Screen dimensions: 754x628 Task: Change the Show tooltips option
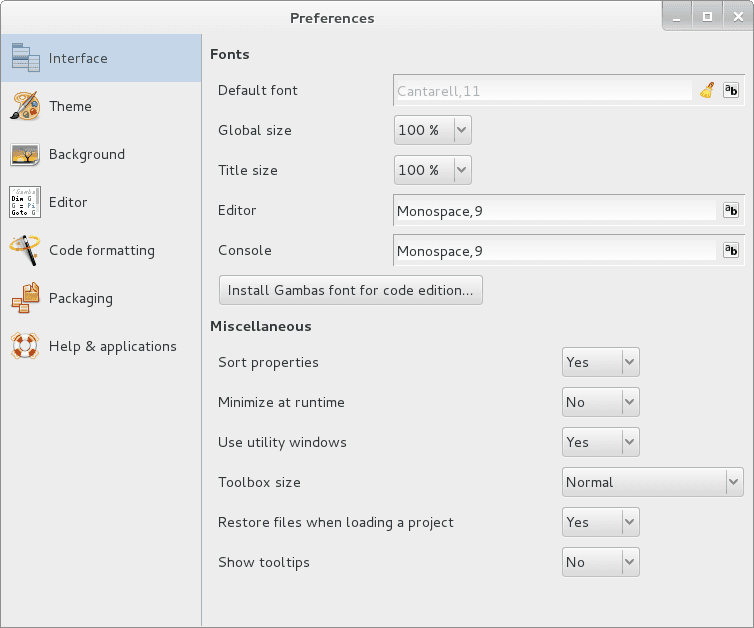[601, 562]
